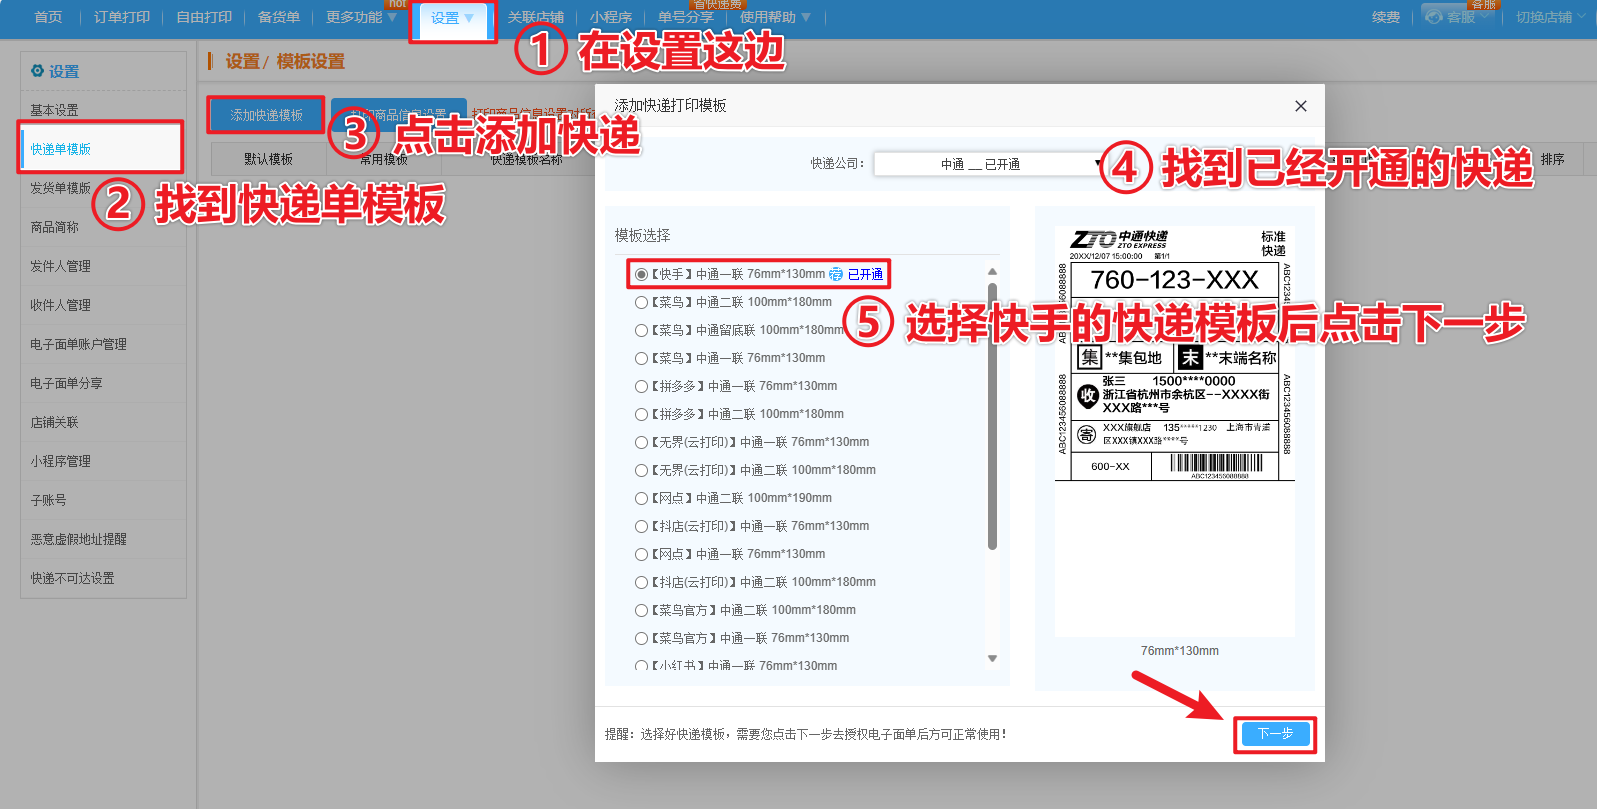Click the 添加快递模板 button
The image size is (1597, 809).
(266, 115)
